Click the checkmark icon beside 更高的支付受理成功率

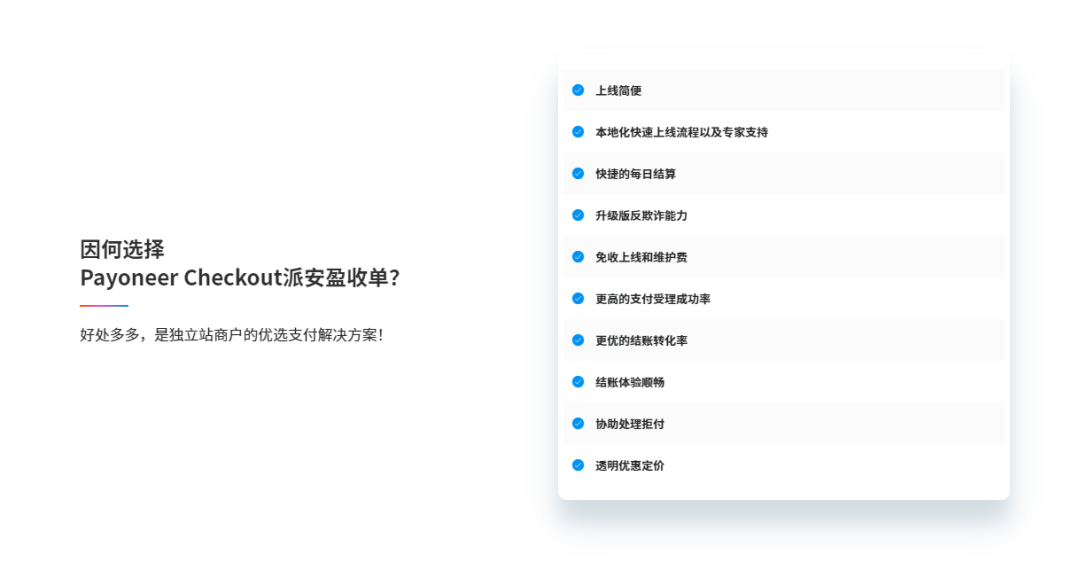[578, 298]
